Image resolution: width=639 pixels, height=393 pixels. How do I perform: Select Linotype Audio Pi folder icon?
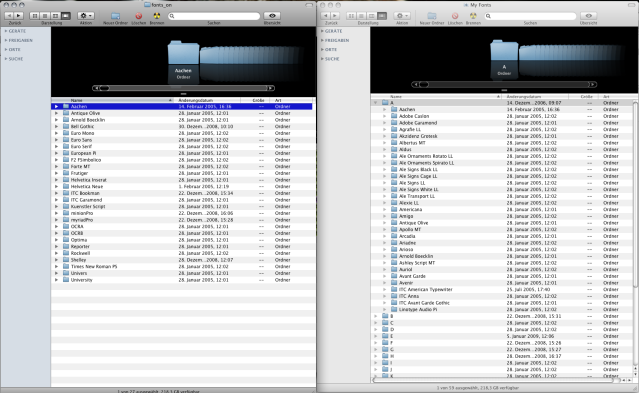coord(394,309)
